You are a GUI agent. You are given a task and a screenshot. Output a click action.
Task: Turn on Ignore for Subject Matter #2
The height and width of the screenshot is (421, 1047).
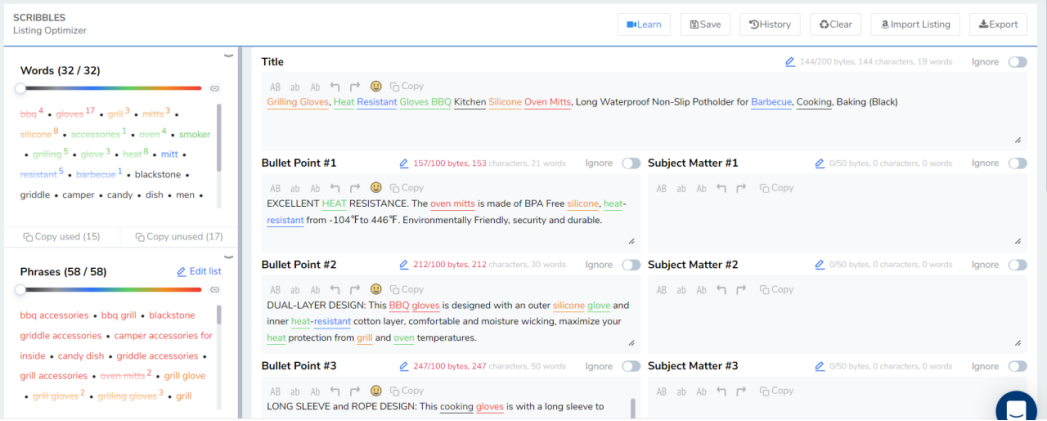click(1017, 265)
